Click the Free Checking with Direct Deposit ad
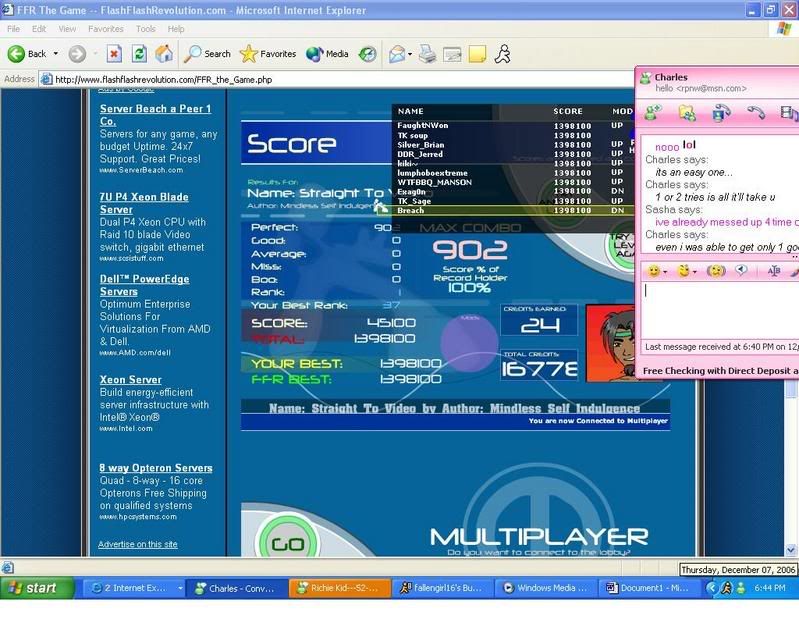Viewport: 799px width, 630px height. point(720,371)
